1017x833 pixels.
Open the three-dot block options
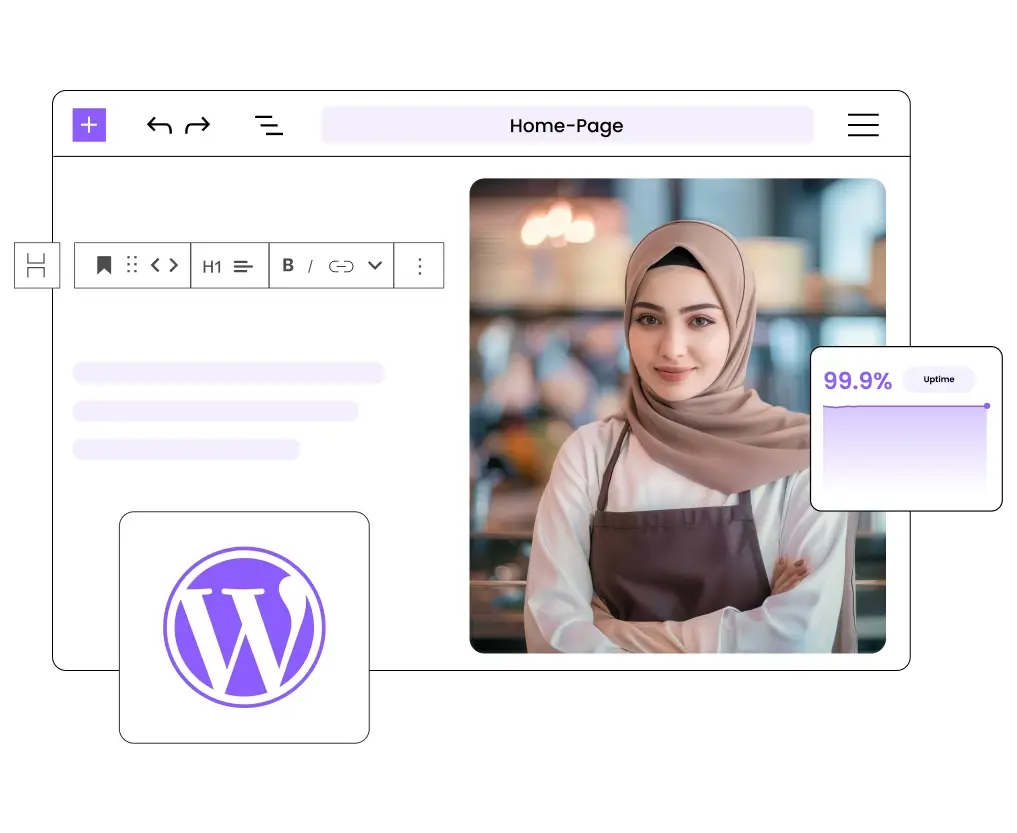pyautogui.click(x=420, y=266)
